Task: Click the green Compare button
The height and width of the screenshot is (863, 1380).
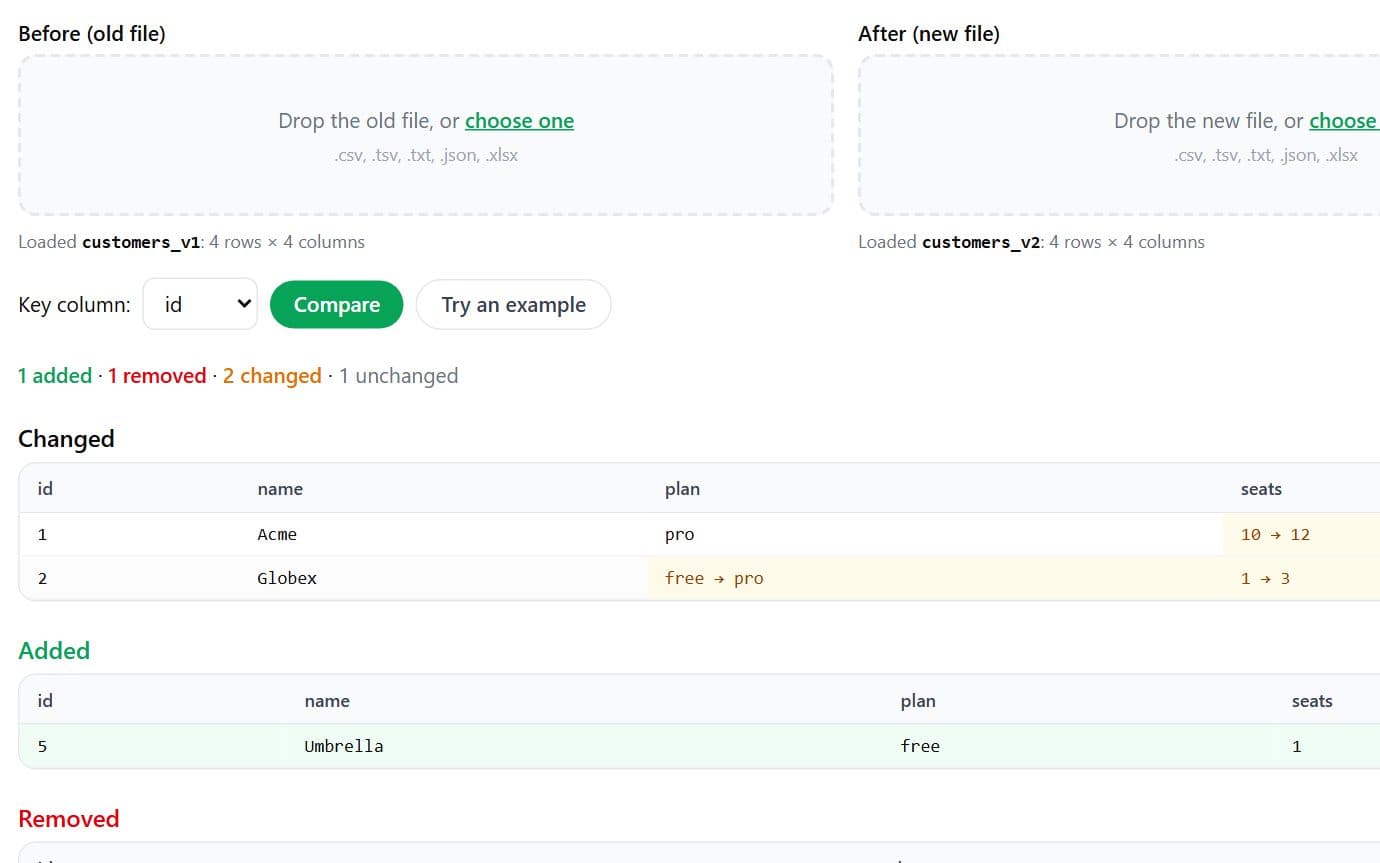Action: point(336,304)
